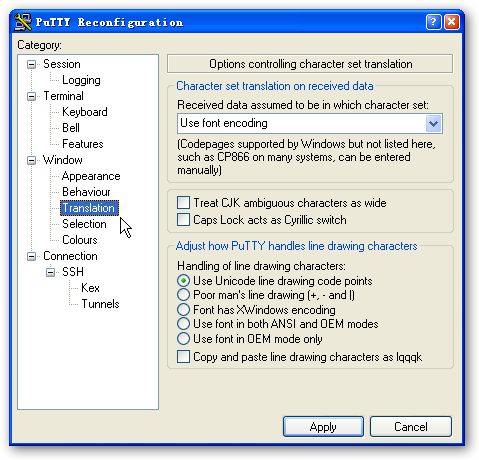Click the help question mark button
The image size is (479, 460).
(433, 22)
